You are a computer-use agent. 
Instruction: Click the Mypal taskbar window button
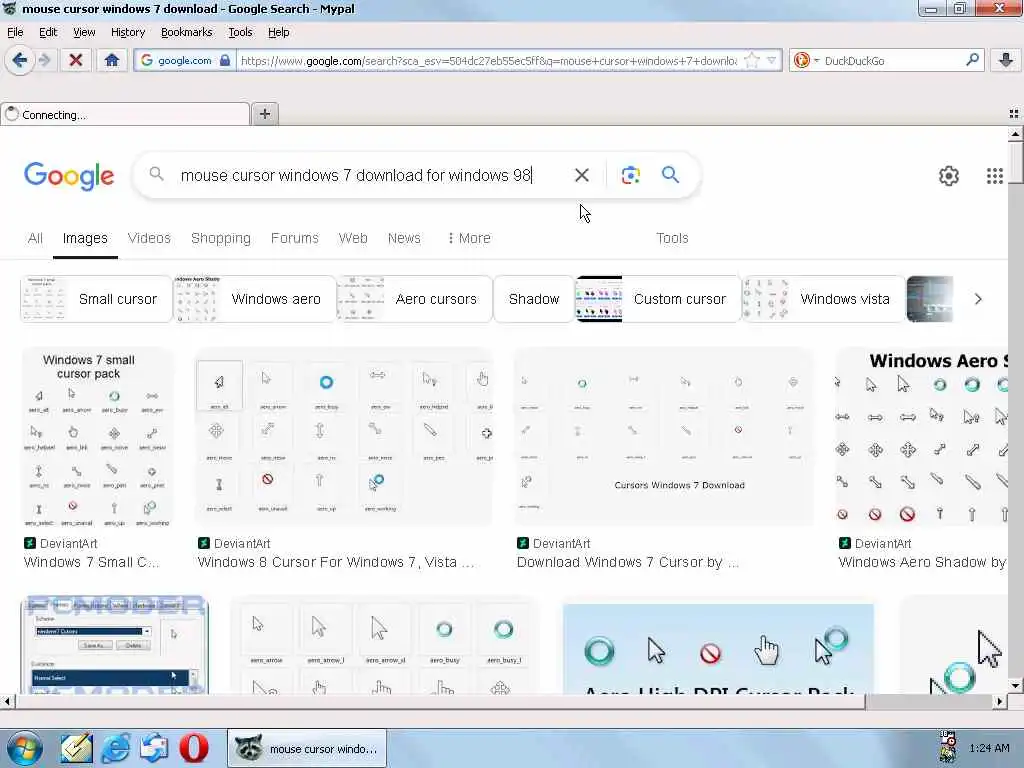click(x=307, y=748)
